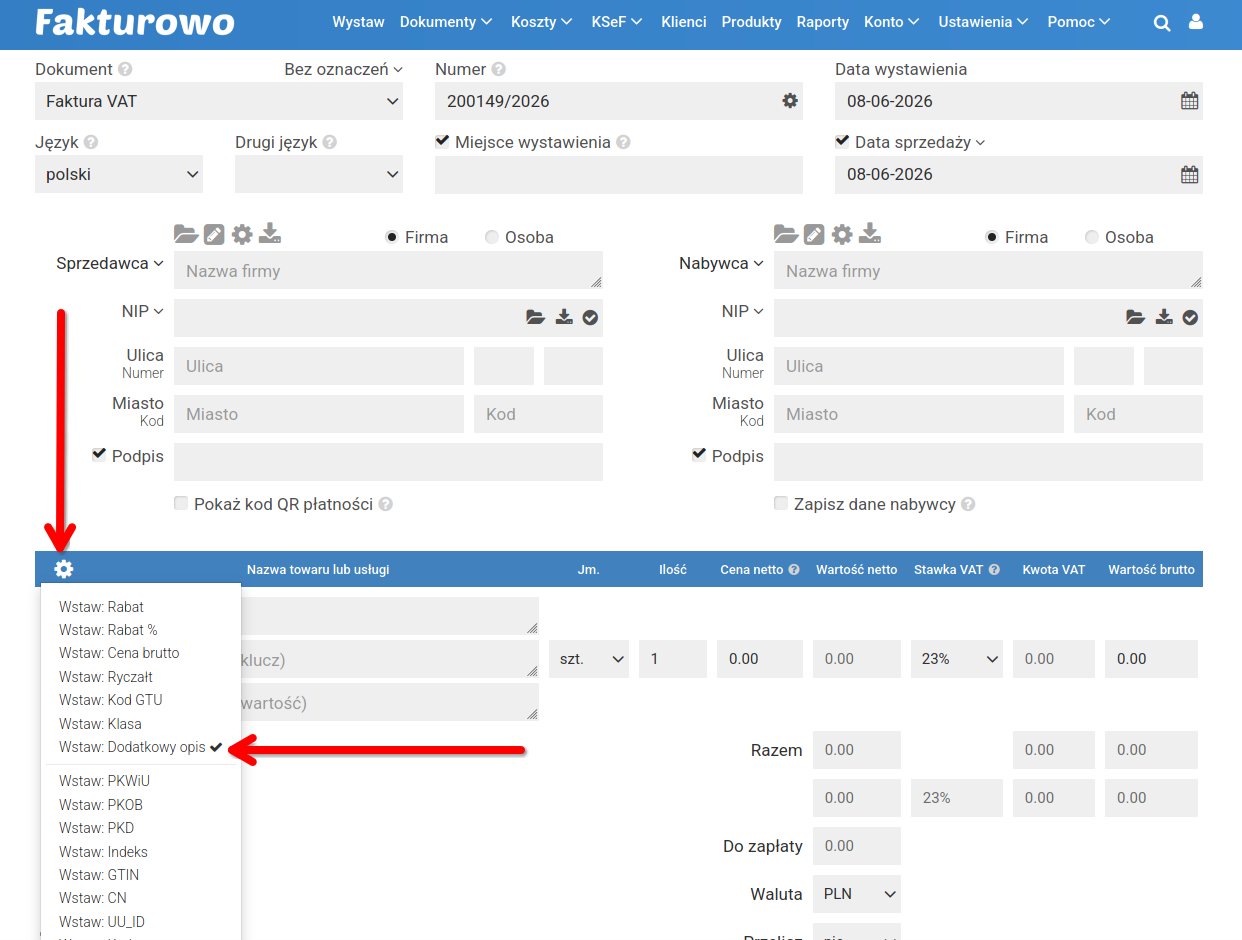Screen dimensions: 1242x940
Task: Open buyer folder icon above Nabywca
Action: pos(786,234)
